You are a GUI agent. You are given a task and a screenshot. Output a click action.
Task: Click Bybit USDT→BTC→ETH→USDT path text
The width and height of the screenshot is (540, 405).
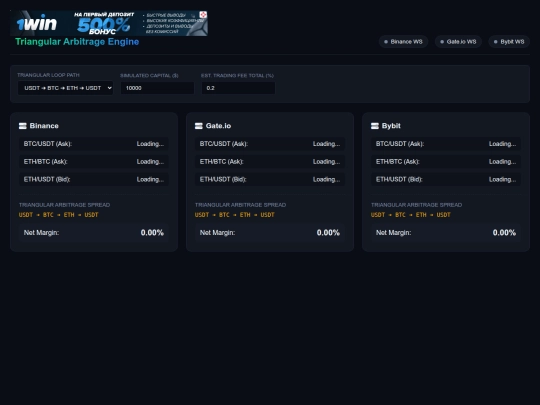pyautogui.click(x=411, y=215)
